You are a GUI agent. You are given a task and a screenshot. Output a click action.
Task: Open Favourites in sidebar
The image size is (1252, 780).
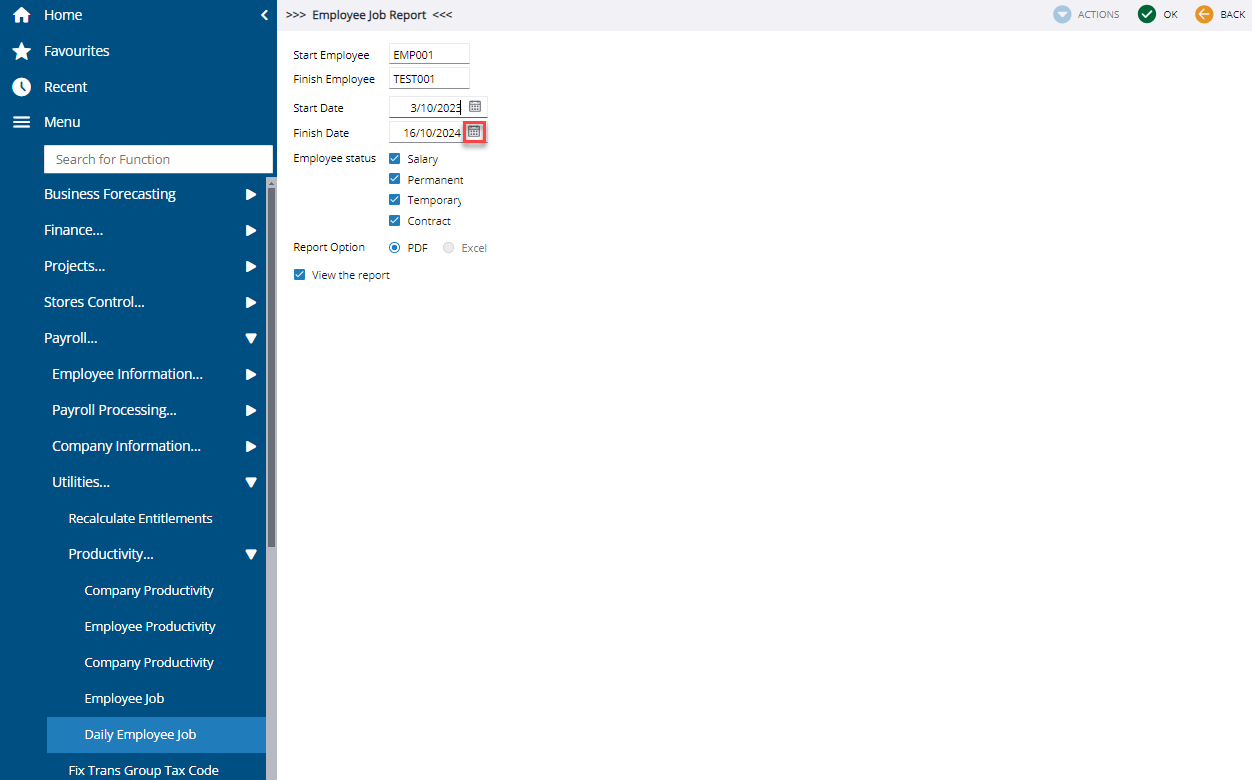(x=77, y=51)
